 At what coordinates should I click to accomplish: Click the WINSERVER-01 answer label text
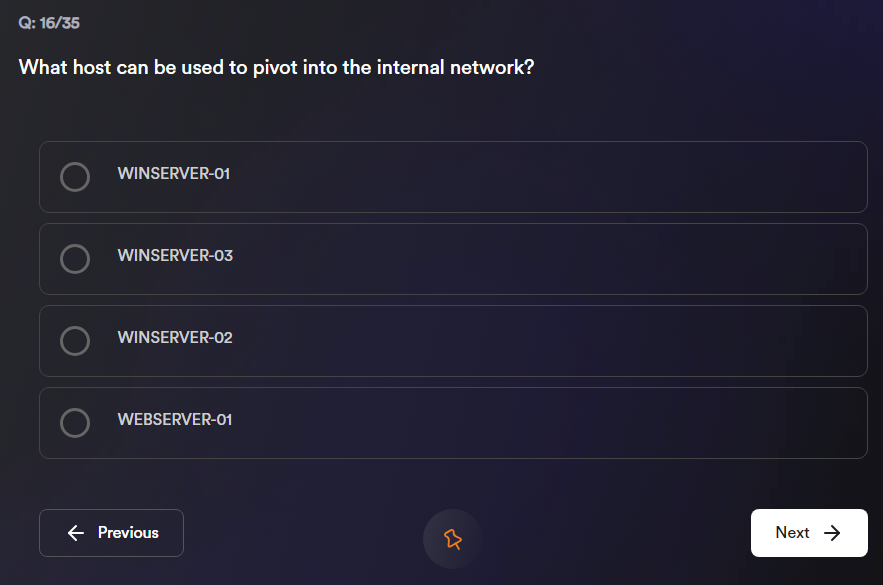(x=174, y=174)
